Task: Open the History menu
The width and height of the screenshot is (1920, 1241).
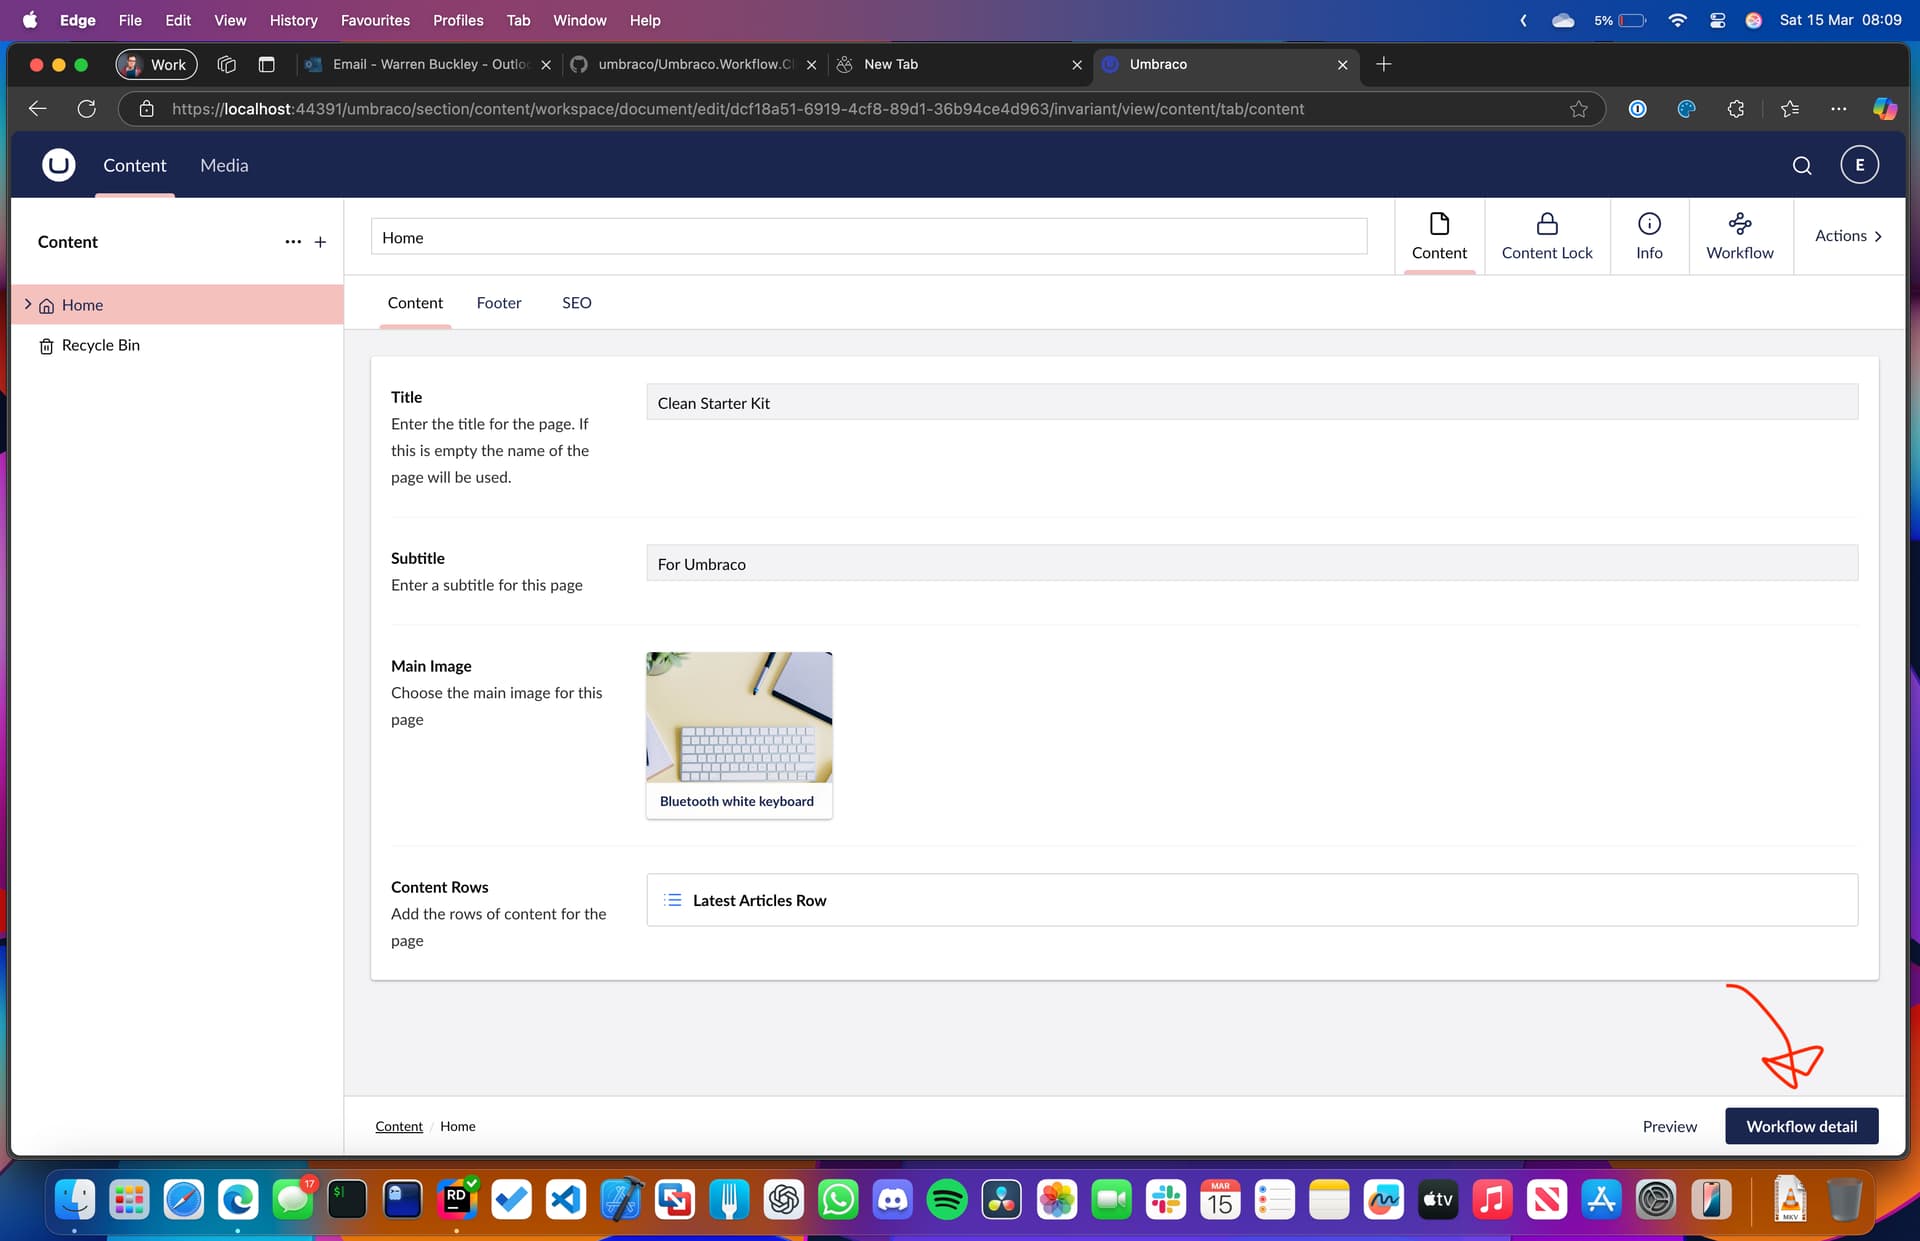Action: (x=293, y=20)
